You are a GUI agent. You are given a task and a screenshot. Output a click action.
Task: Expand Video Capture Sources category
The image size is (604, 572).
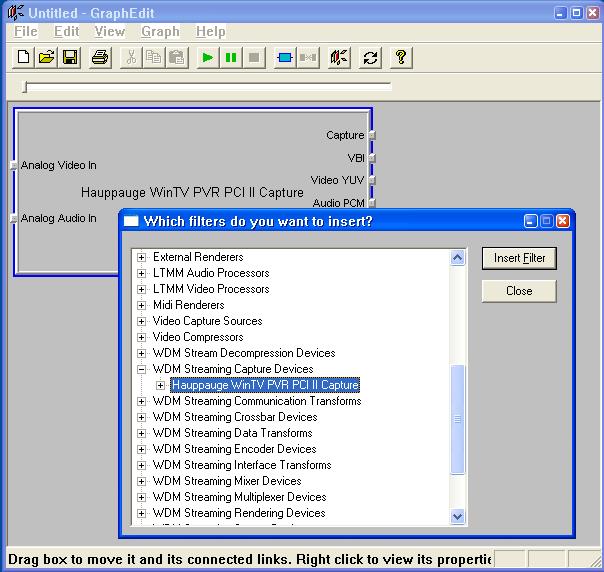point(141,321)
